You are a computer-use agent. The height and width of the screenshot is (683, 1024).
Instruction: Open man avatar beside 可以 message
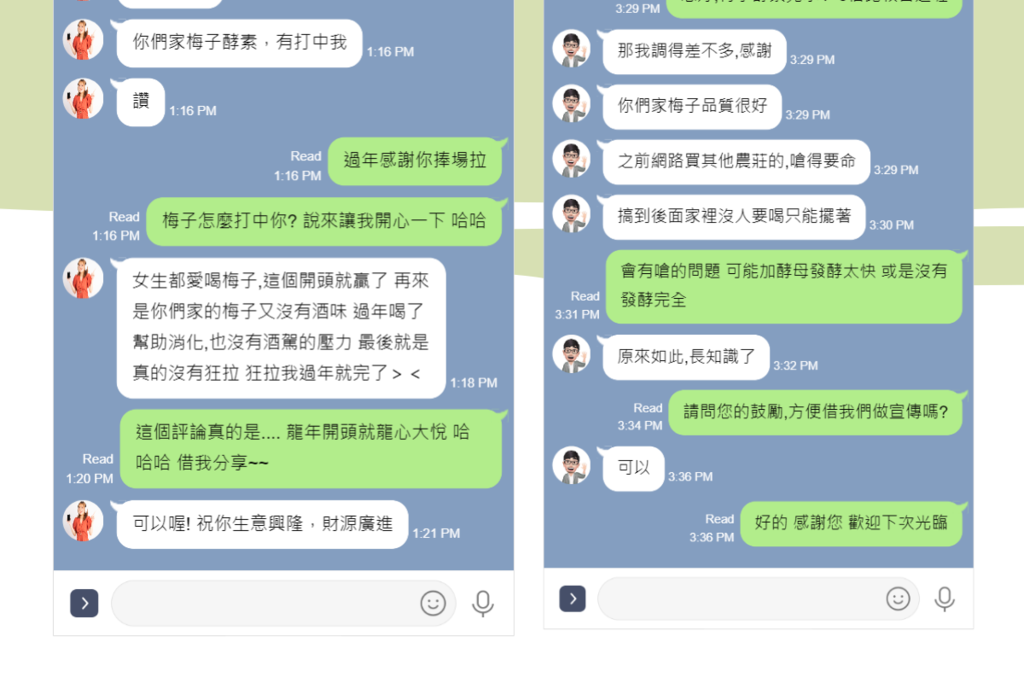click(571, 466)
